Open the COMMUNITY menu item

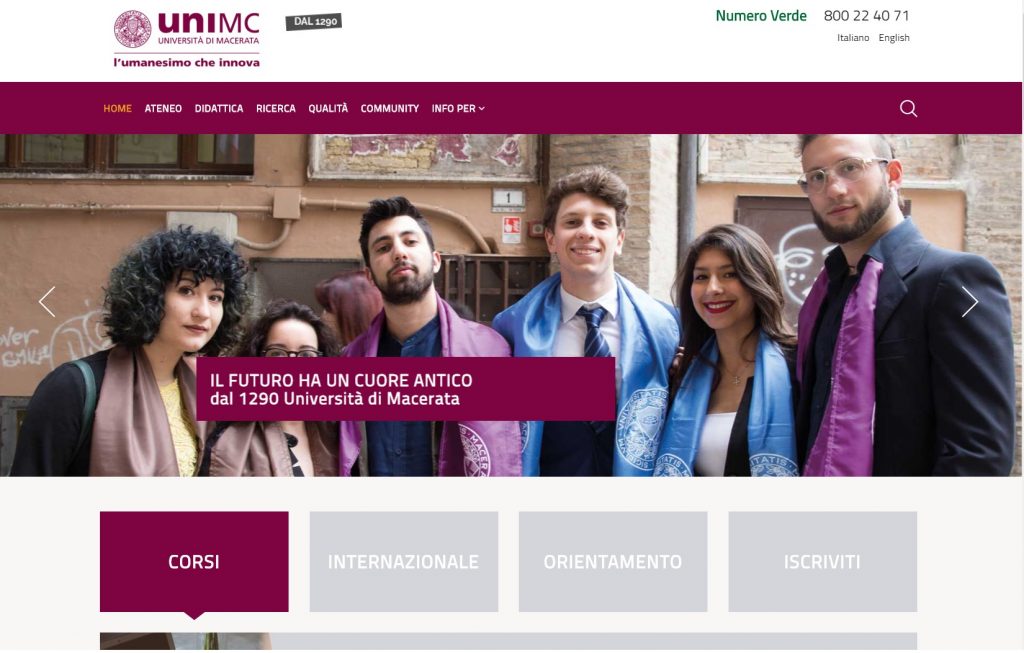390,108
